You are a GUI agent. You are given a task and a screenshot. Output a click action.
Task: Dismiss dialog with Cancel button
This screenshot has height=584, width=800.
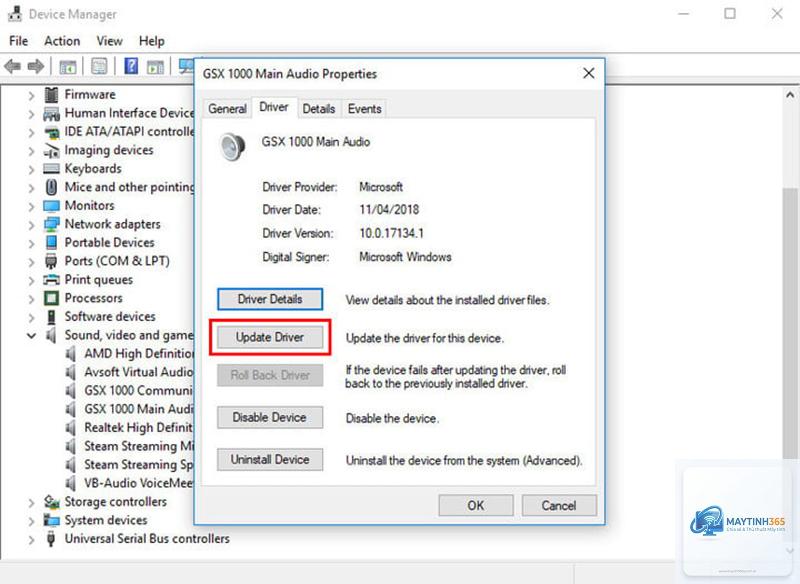tap(559, 505)
